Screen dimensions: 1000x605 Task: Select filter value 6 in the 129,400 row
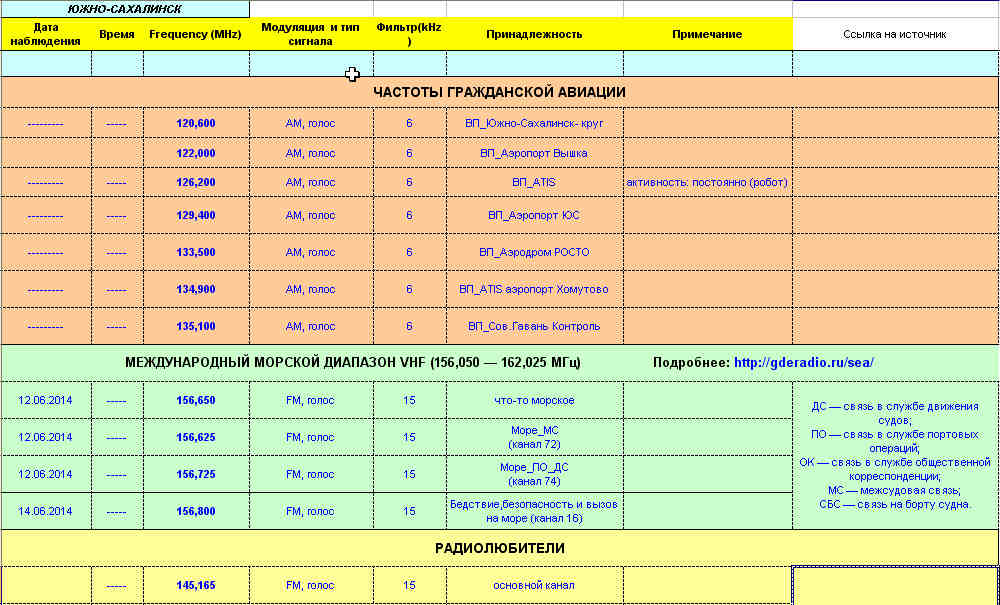pos(409,215)
